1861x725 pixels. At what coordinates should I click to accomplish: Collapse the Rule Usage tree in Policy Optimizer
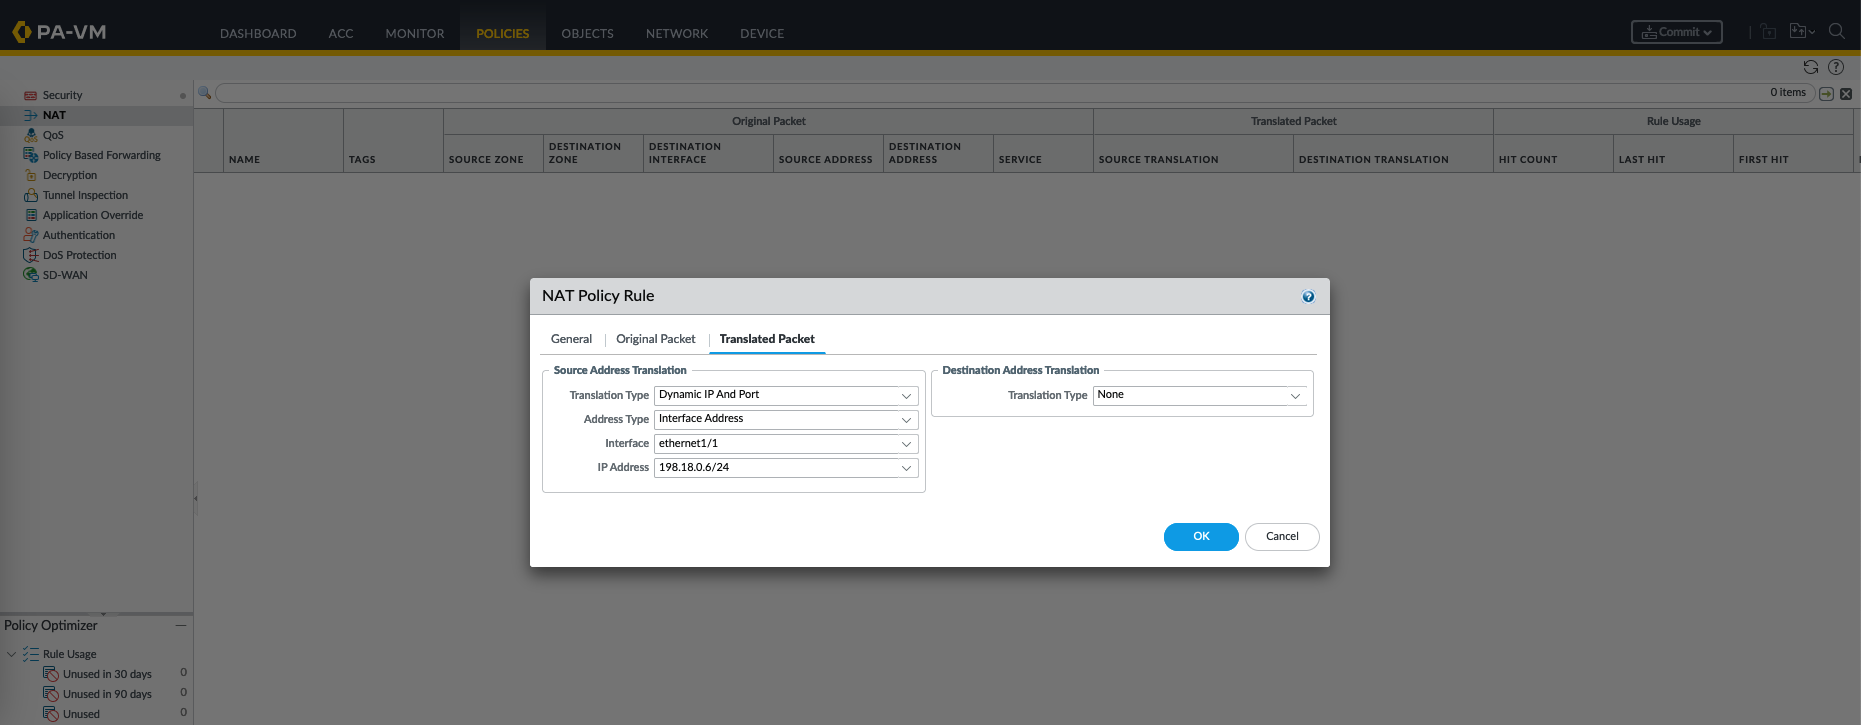click(12, 654)
